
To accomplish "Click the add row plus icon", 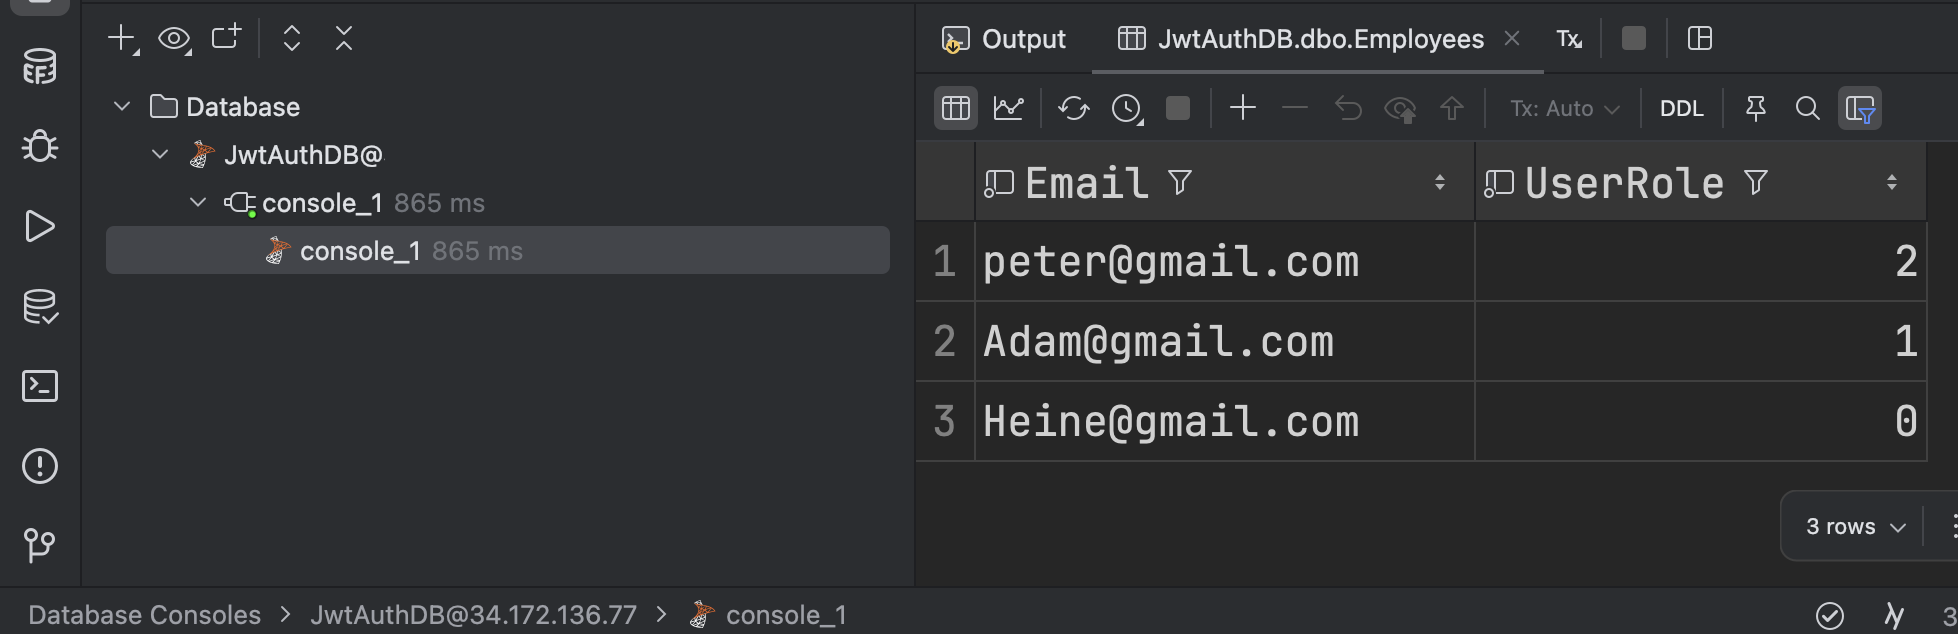I will 1242,108.
